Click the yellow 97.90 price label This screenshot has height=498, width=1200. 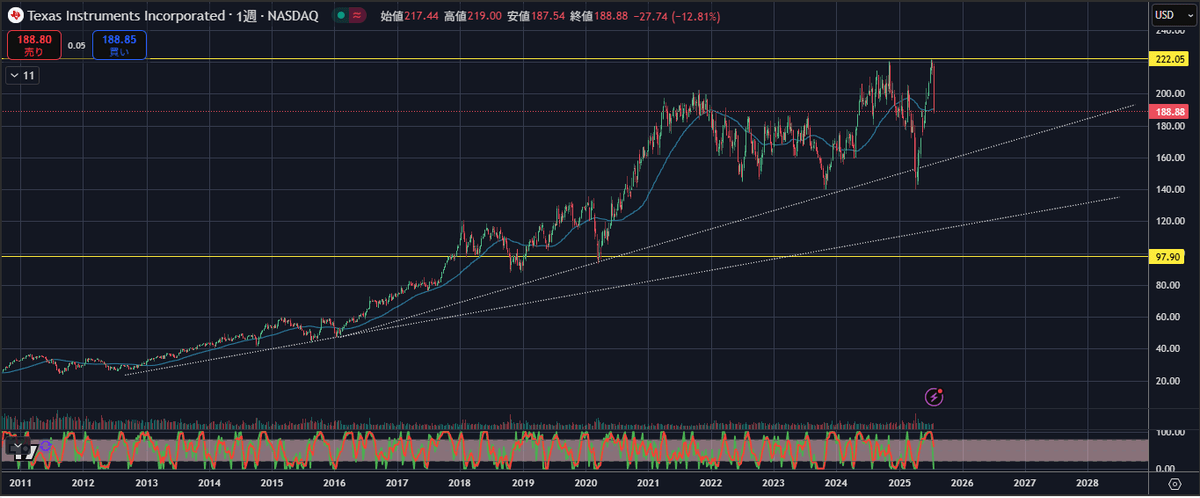click(1169, 257)
